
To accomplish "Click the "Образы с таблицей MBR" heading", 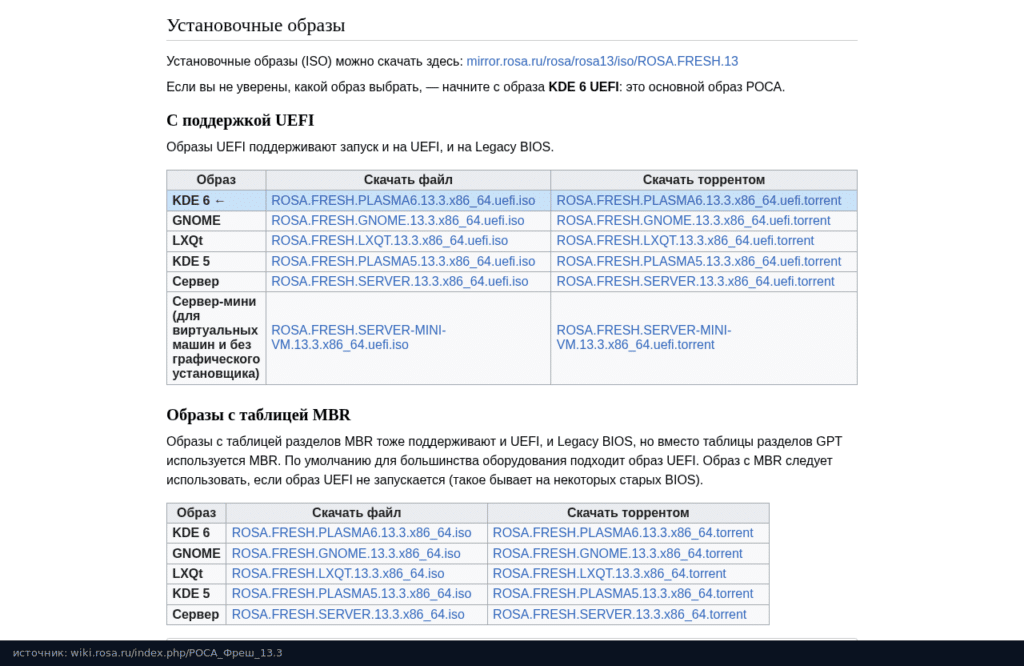I will click(x=259, y=415).
